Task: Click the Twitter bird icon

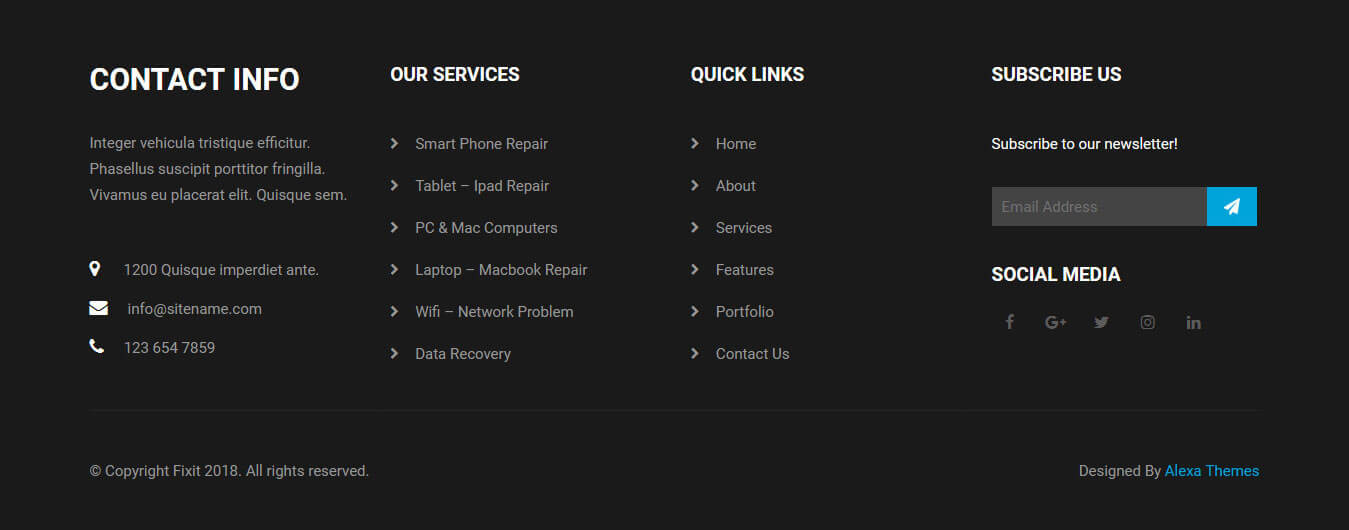Action: [x=1101, y=322]
